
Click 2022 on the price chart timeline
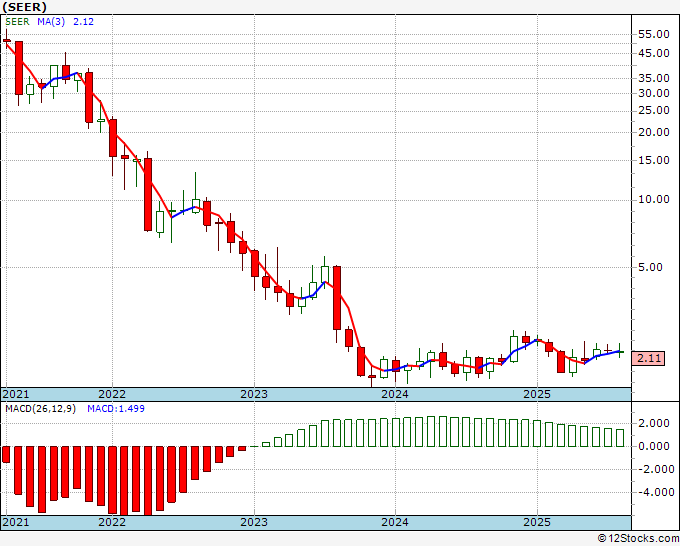[x=112, y=394]
